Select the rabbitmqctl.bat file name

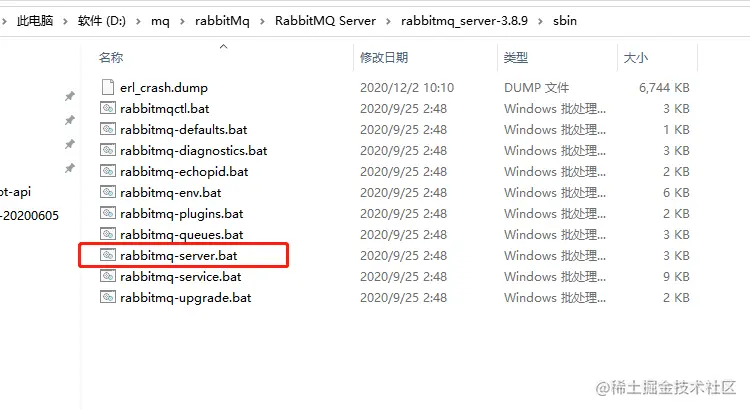coord(165,109)
